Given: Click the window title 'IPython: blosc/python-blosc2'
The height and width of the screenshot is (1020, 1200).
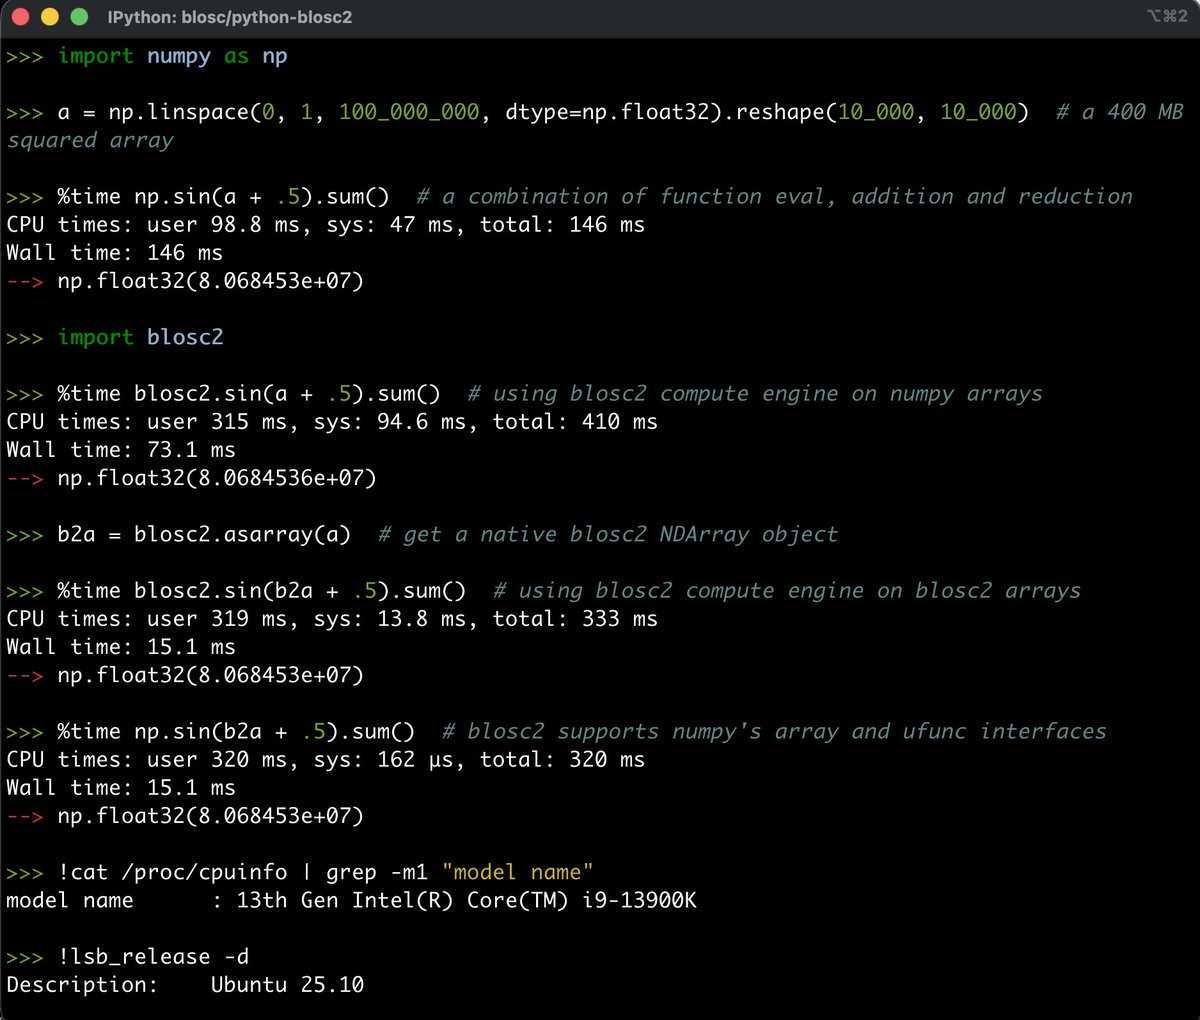Looking at the screenshot, I should coord(229,17).
